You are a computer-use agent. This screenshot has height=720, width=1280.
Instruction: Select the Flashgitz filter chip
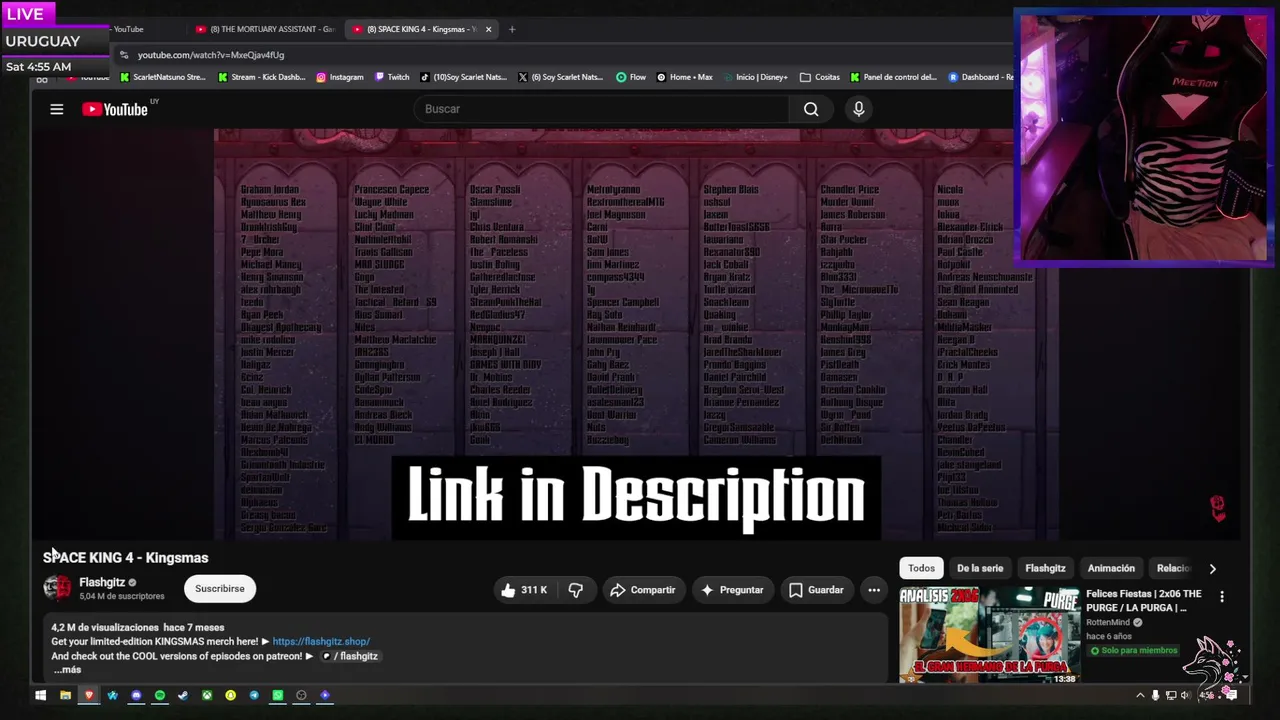[x=1045, y=568]
